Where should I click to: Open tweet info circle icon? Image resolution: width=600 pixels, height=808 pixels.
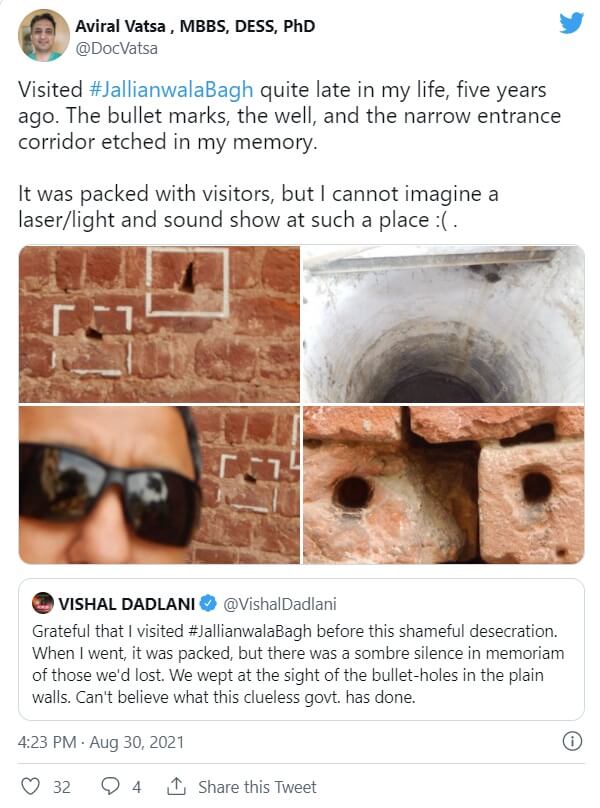(572, 742)
